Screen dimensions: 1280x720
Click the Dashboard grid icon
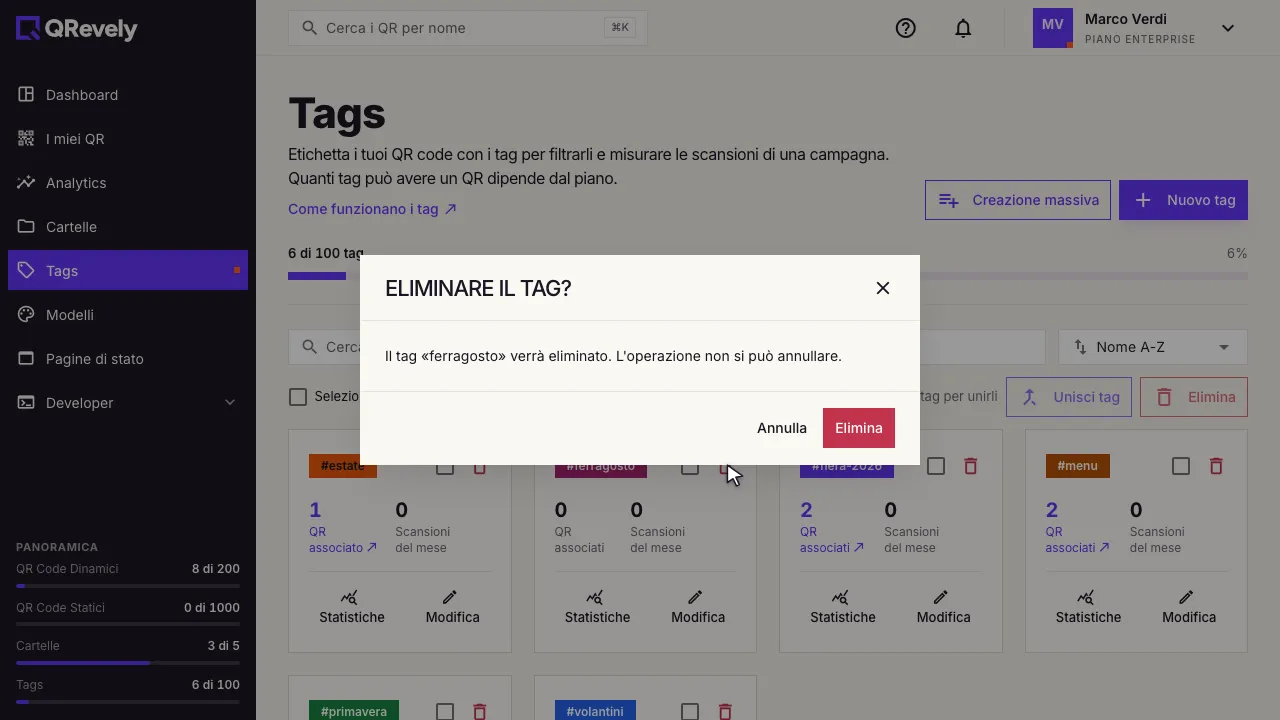[x=26, y=95]
